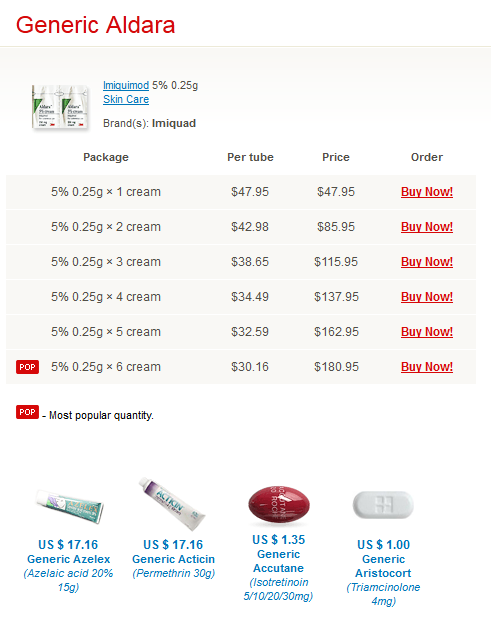This screenshot has width=491, height=618.
Task: Open the Generic Acticin link
Action: pos(173,559)
